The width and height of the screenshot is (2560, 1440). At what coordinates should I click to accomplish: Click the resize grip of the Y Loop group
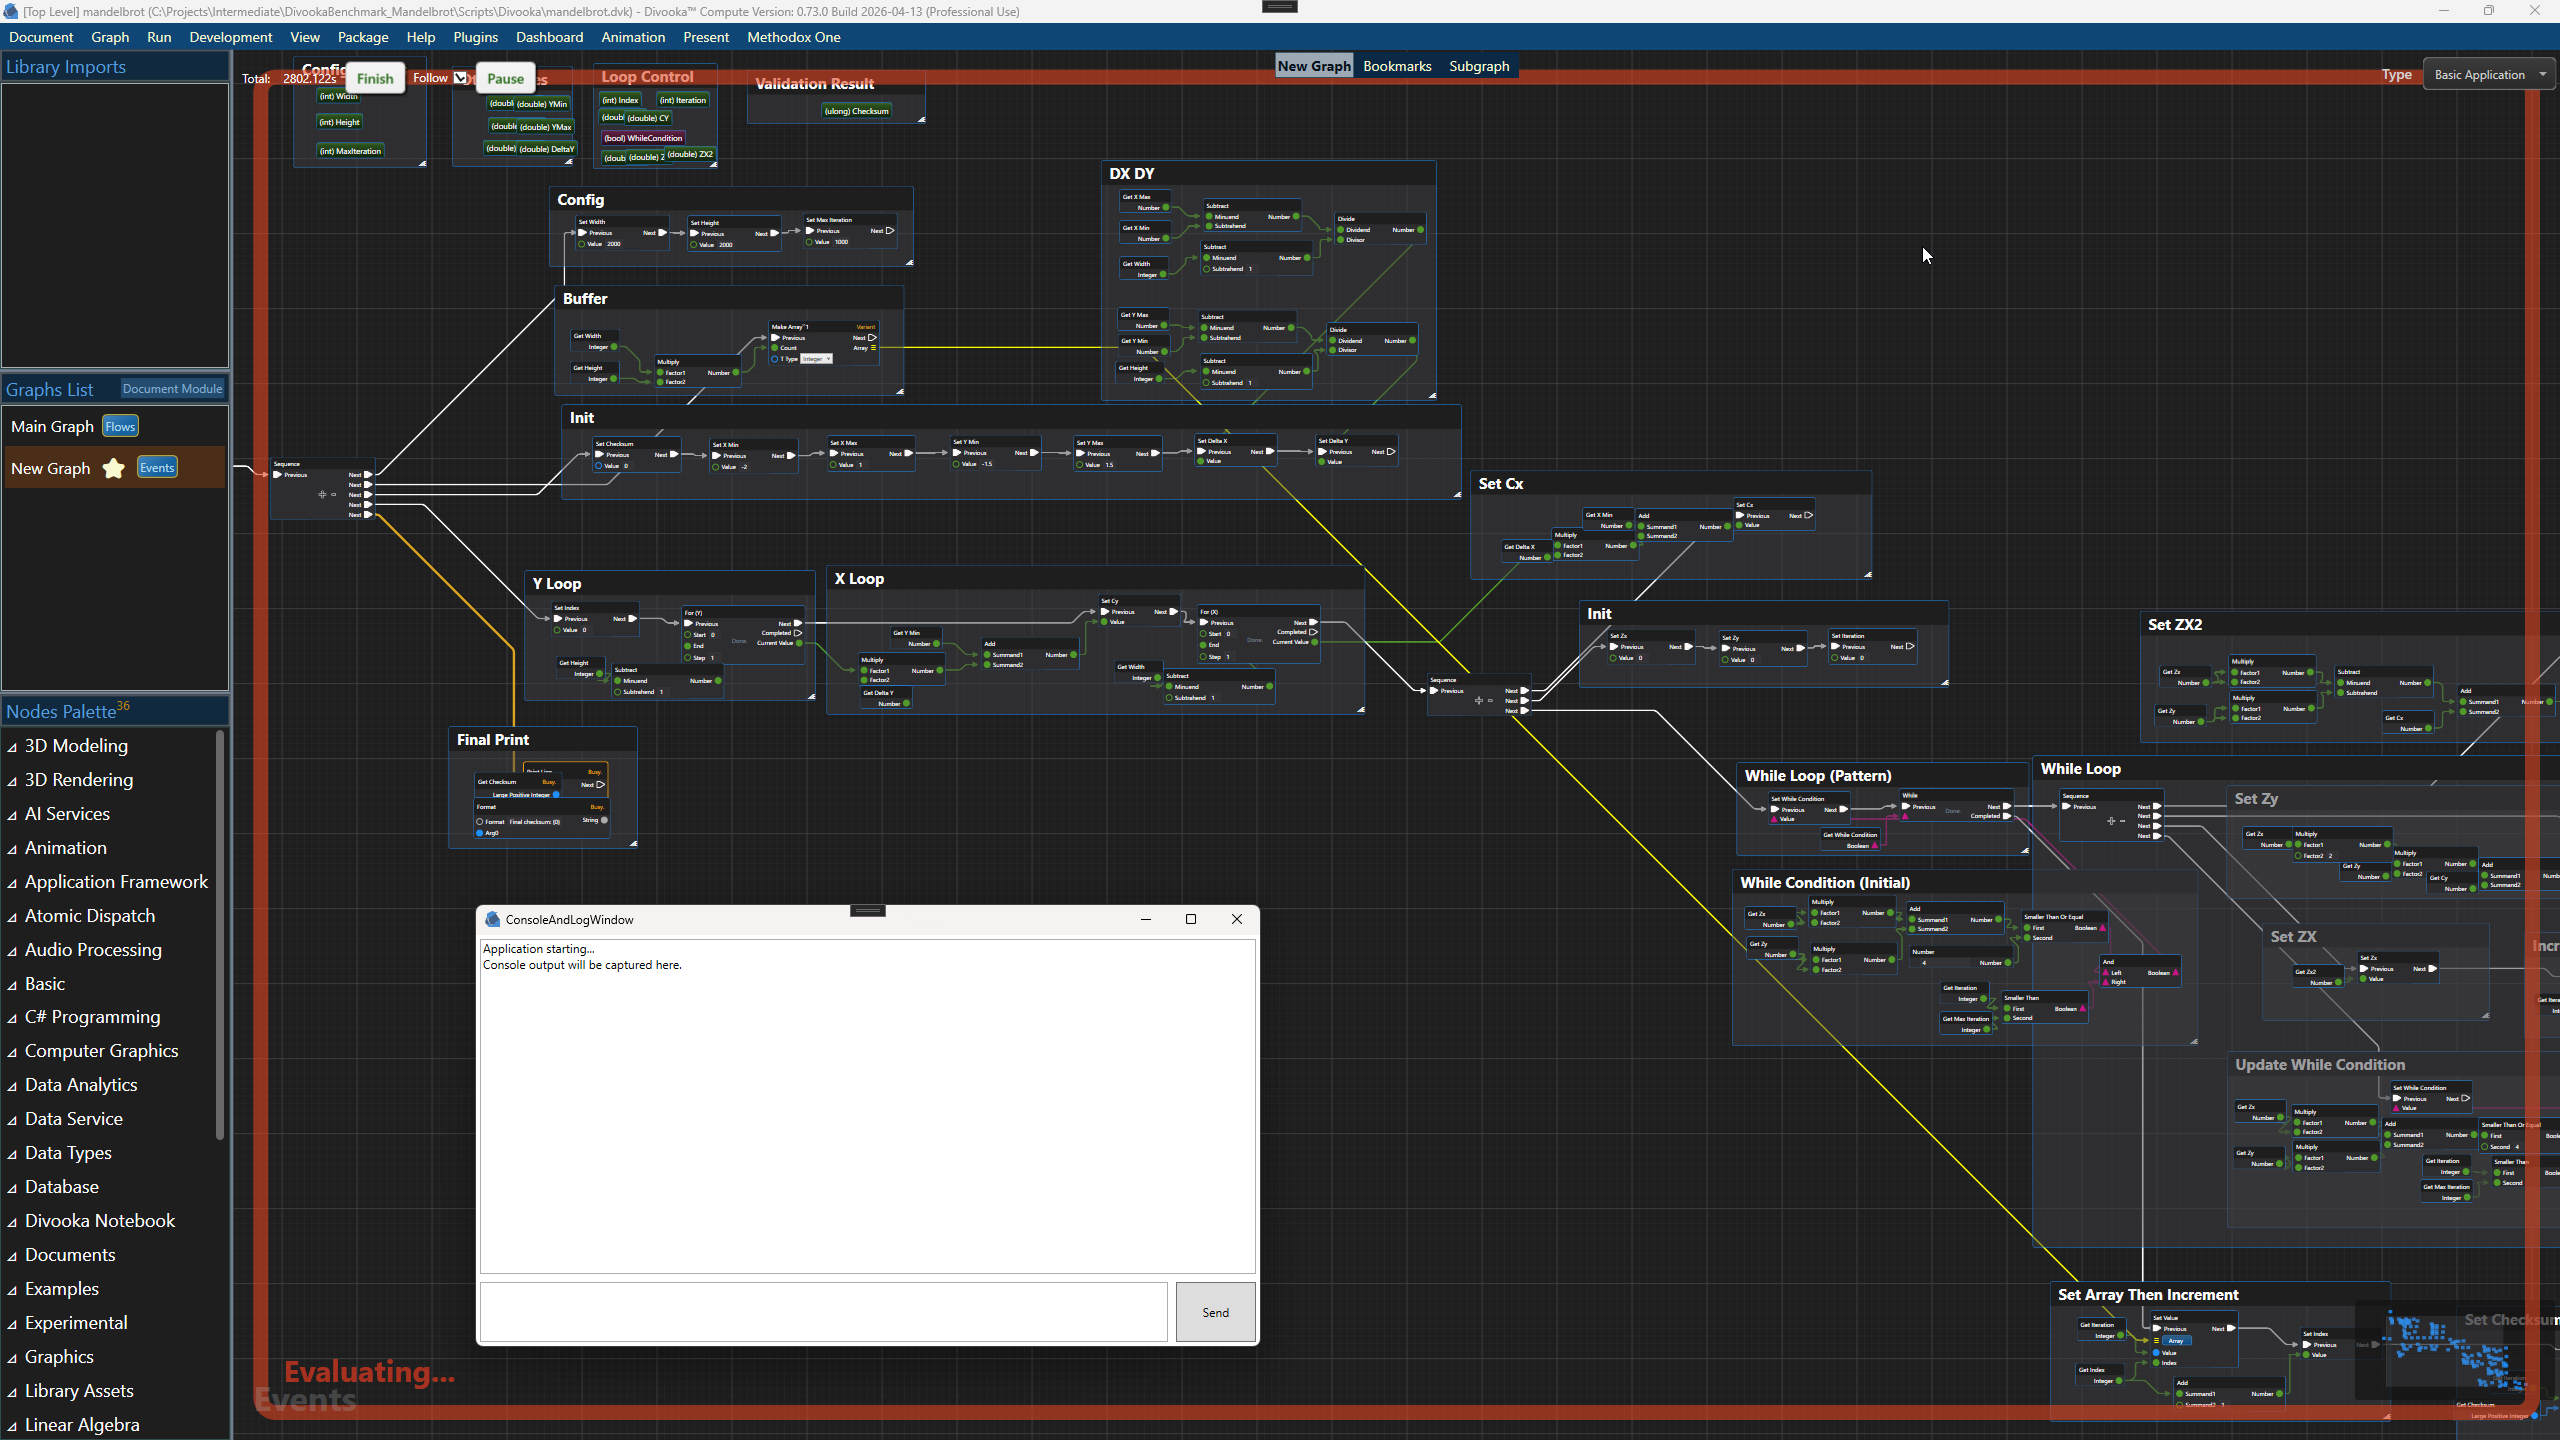coord(811,696)
